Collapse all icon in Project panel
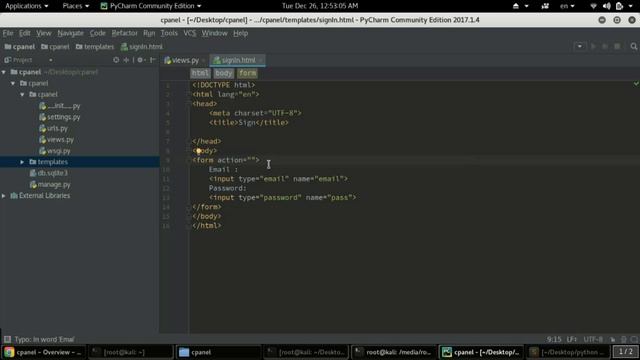This screenshot has width=640, height=360. click(126, 60)
